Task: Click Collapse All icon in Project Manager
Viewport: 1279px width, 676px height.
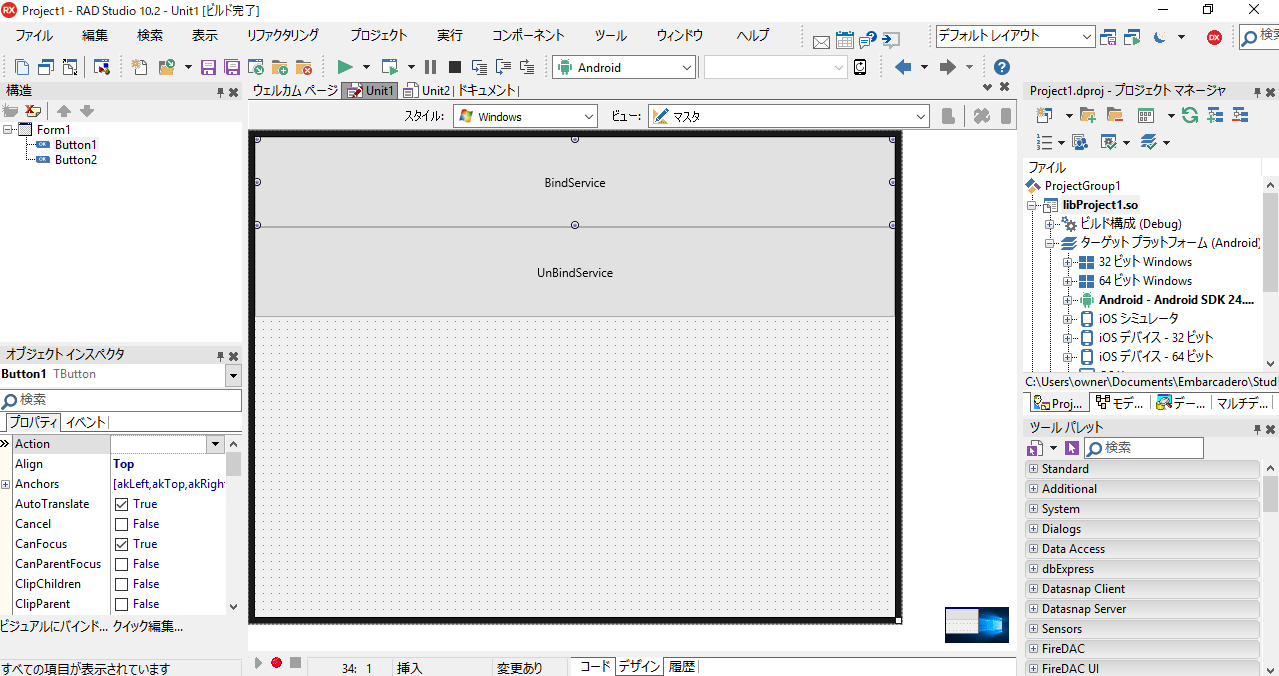Action: tap(1240, 115)
